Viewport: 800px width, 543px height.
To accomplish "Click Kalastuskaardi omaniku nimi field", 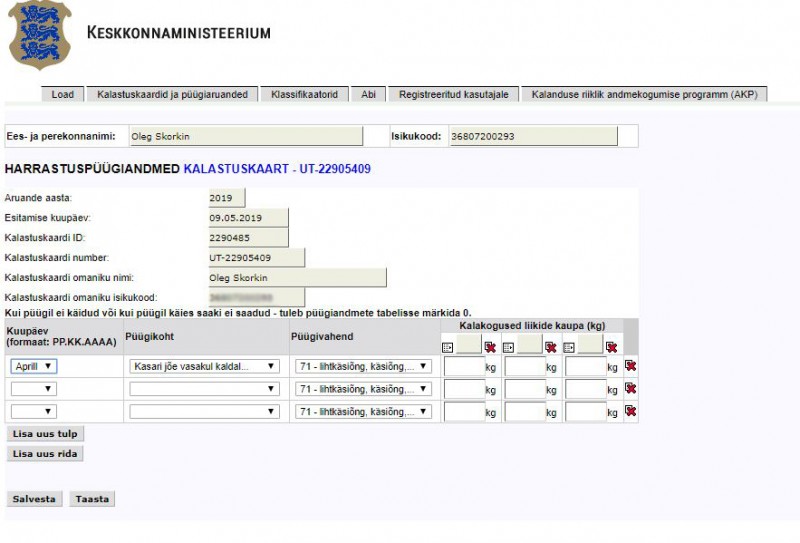I will pos(297,278).
